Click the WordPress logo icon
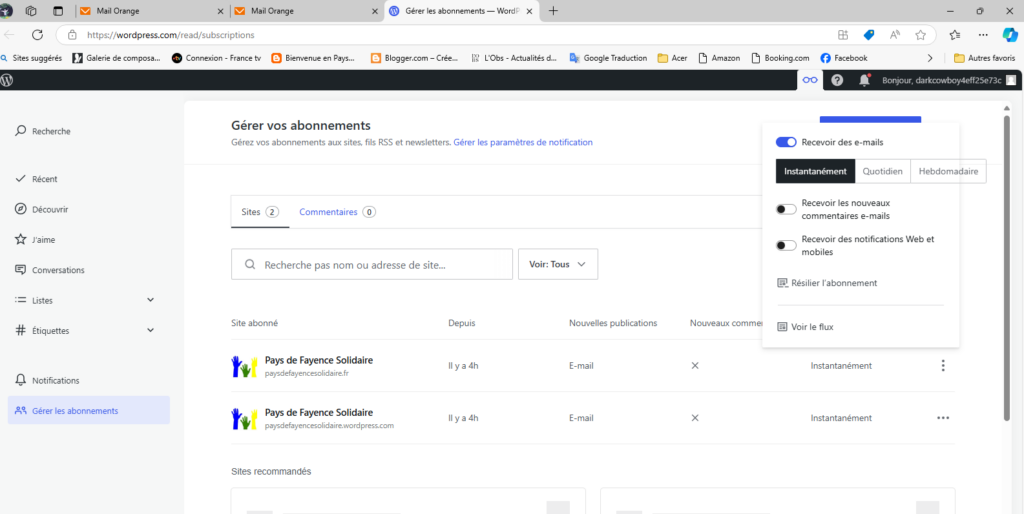This screenshot has width=1024, height=514. click(x=8, y=80)
